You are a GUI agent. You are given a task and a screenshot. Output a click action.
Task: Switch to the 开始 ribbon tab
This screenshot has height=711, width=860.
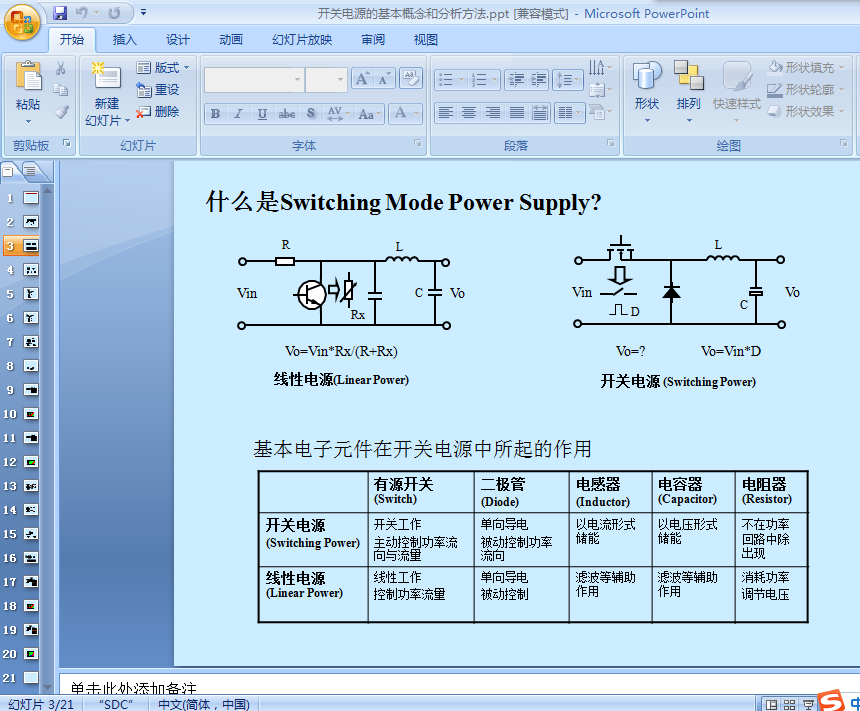pos(72,40)
